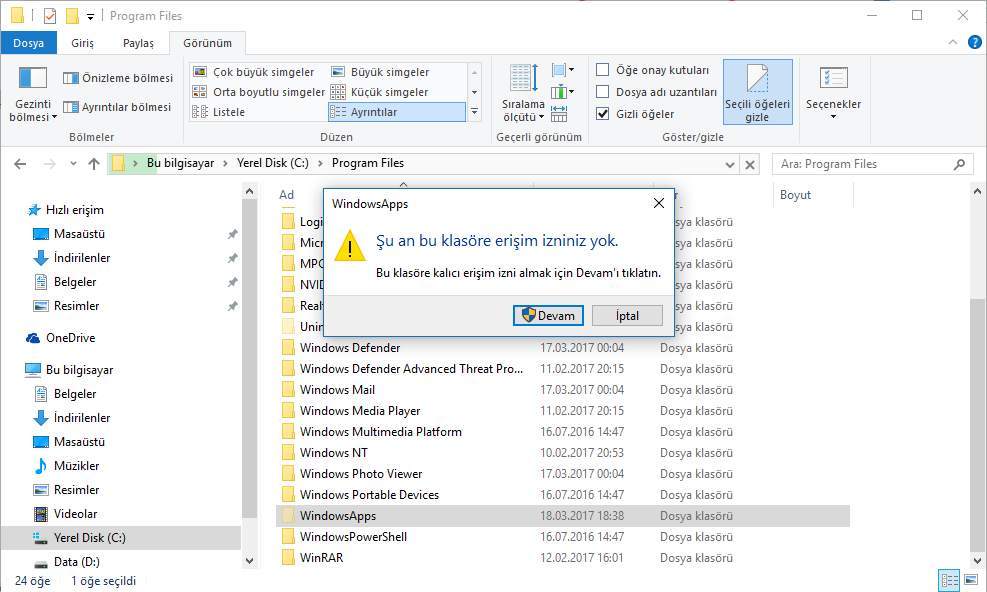
Task: Click the Back navigation arrow
Action: pos(20,164)
